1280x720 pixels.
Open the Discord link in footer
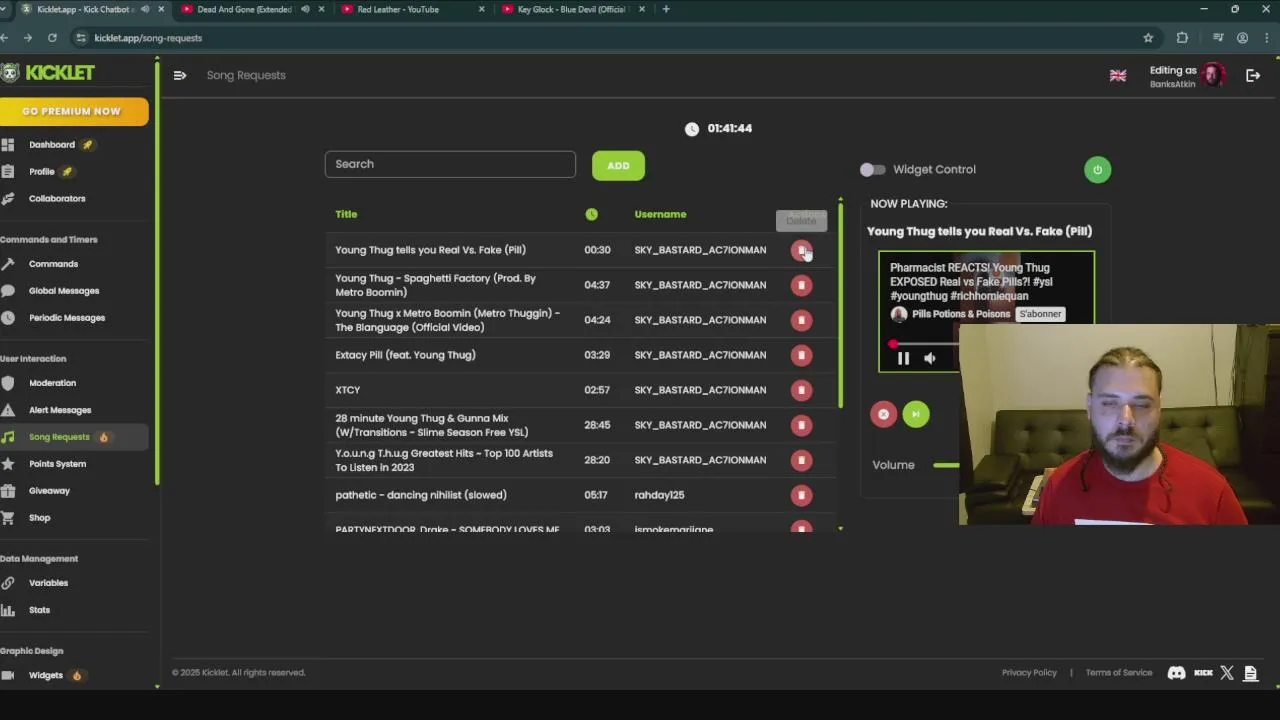tap(1176, 673)
